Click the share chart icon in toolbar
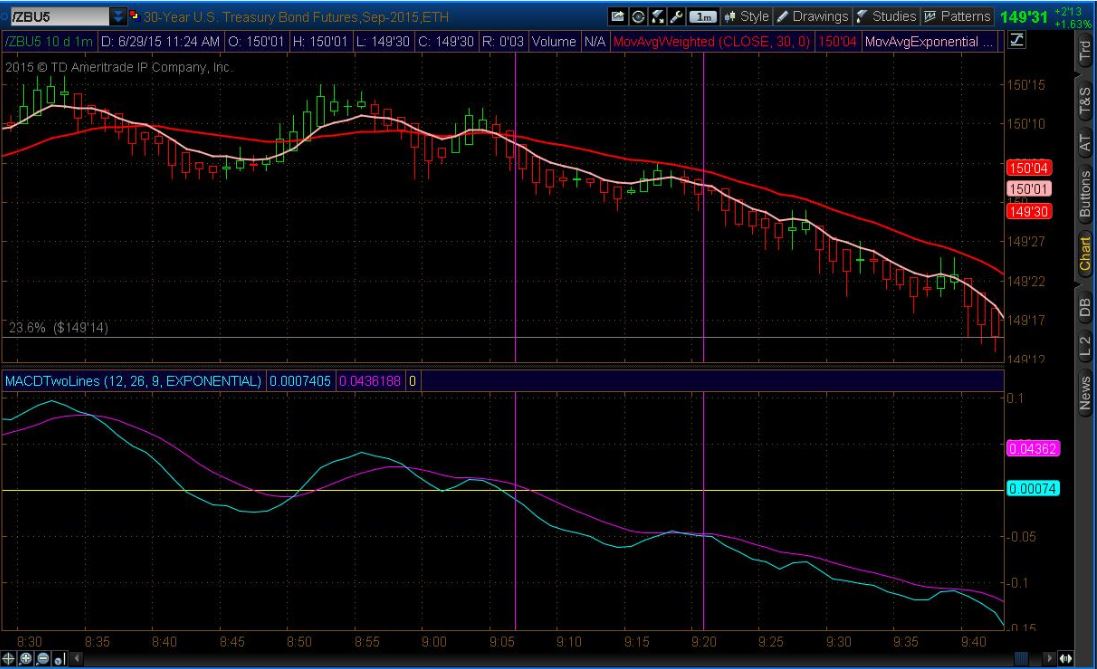This screenshot has height=669, width=1097. point(618,16)
